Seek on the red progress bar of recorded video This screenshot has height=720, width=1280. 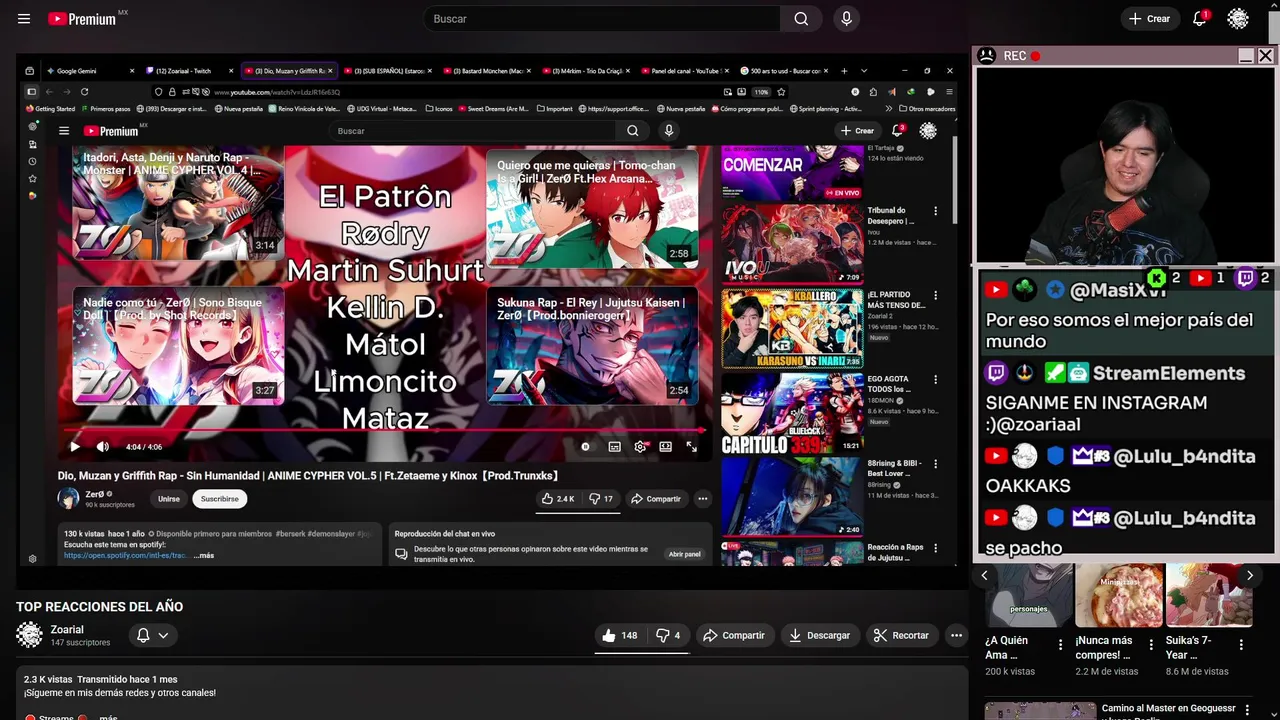click(x=384, y=431)
